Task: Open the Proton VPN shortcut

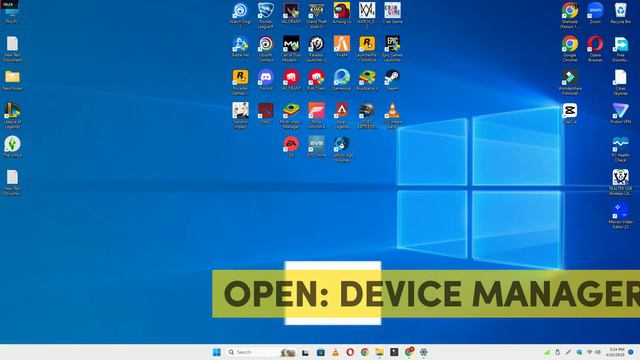Action: tap(620, 113)
